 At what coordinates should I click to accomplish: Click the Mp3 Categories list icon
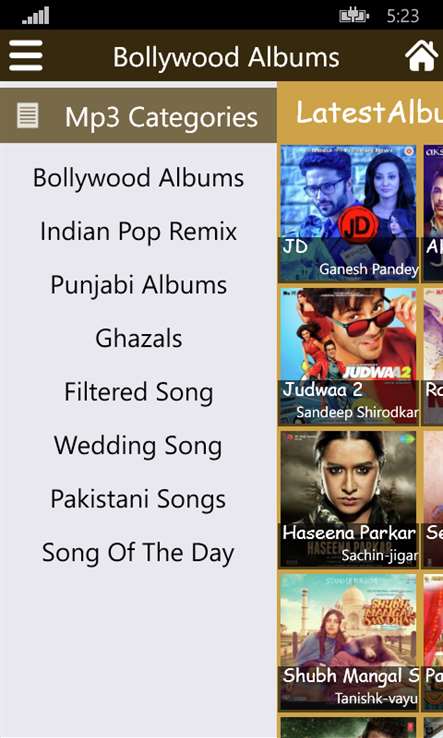(x=28, y=116)
